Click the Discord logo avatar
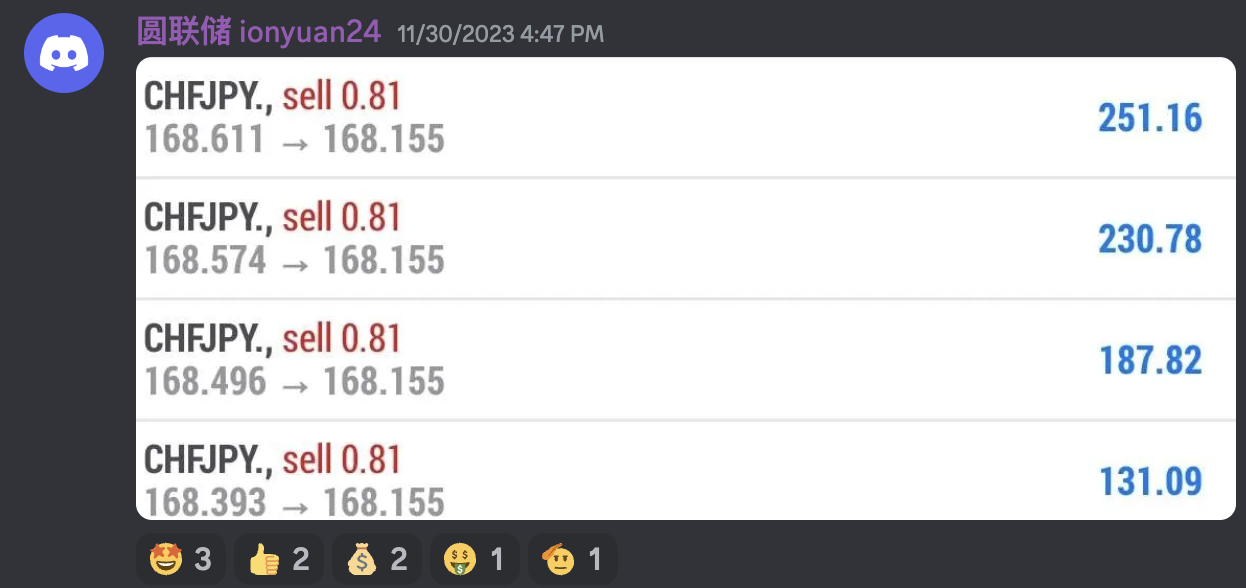 [64, 53]
